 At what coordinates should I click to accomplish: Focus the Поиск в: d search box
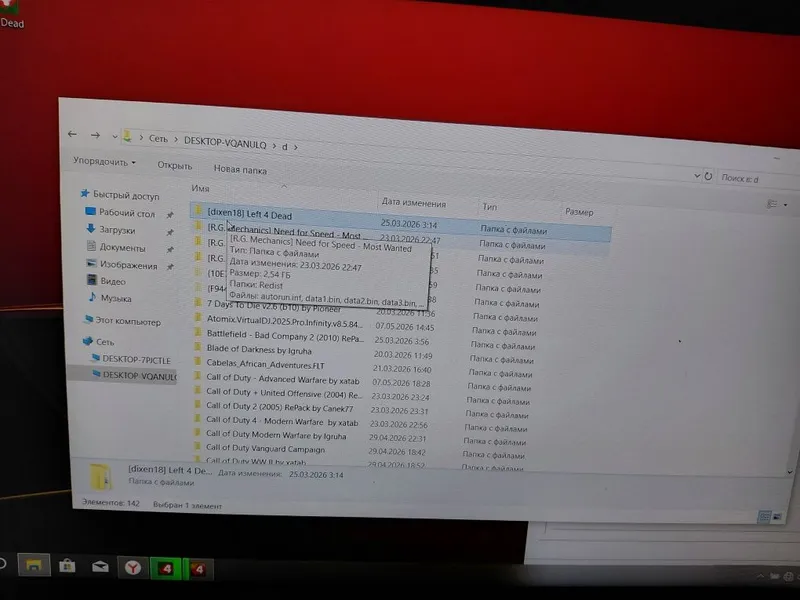758,179
